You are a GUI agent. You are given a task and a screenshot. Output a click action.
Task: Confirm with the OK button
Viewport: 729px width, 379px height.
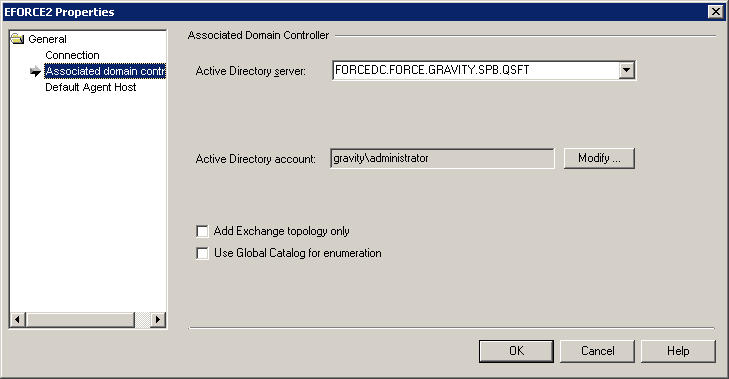click(516, 351)
